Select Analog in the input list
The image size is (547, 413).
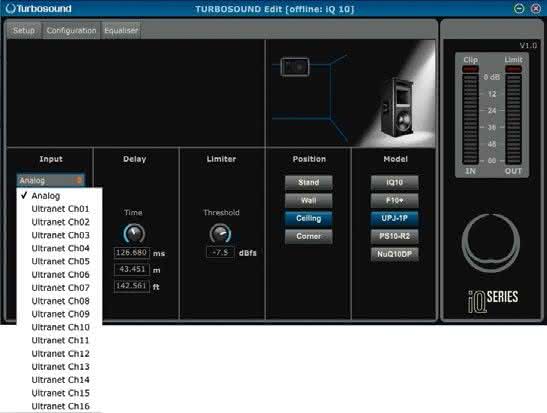59,196
